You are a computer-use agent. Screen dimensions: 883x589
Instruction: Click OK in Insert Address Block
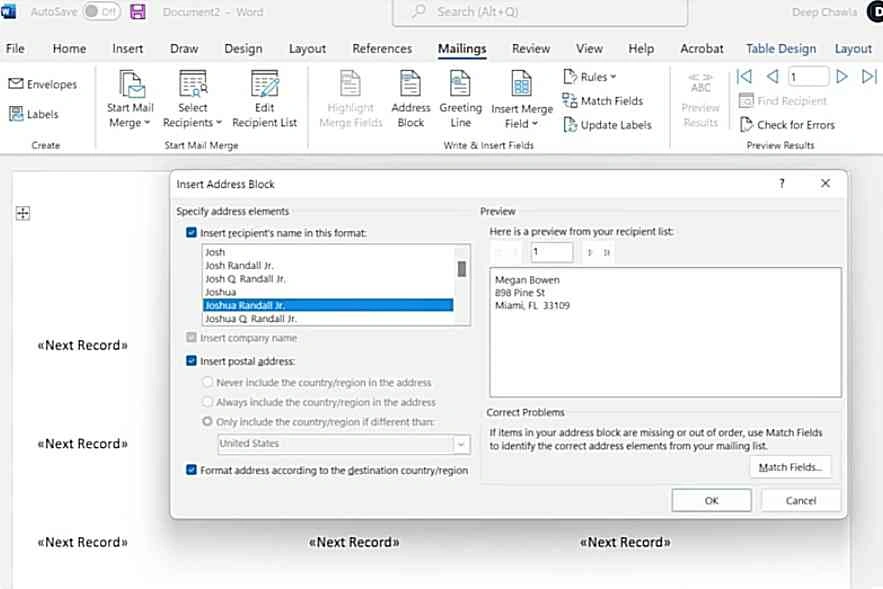711,500
